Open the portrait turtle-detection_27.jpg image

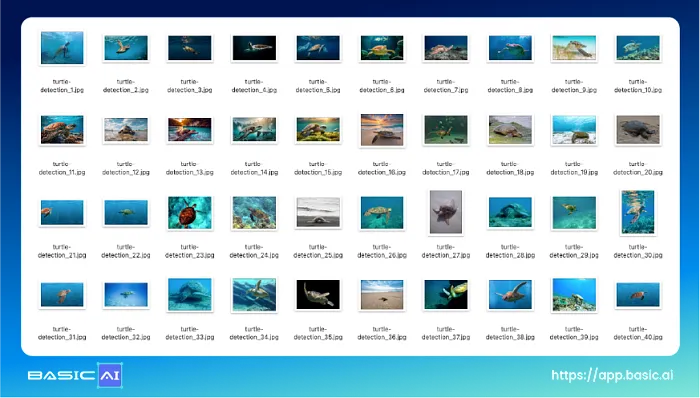coord(446,212)
